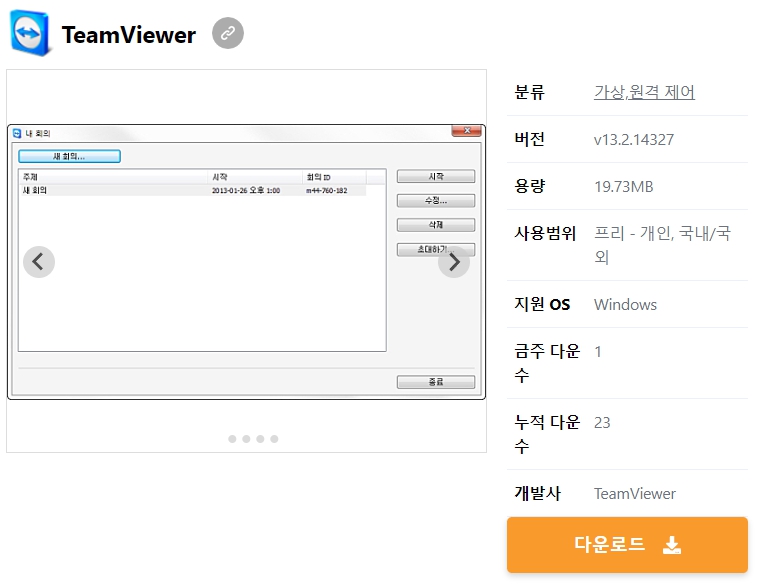Image resolution: width=758 pixels, height=586 pixels.
Task: Click the TeamViewer page title
Action: [x=129, y=35]
